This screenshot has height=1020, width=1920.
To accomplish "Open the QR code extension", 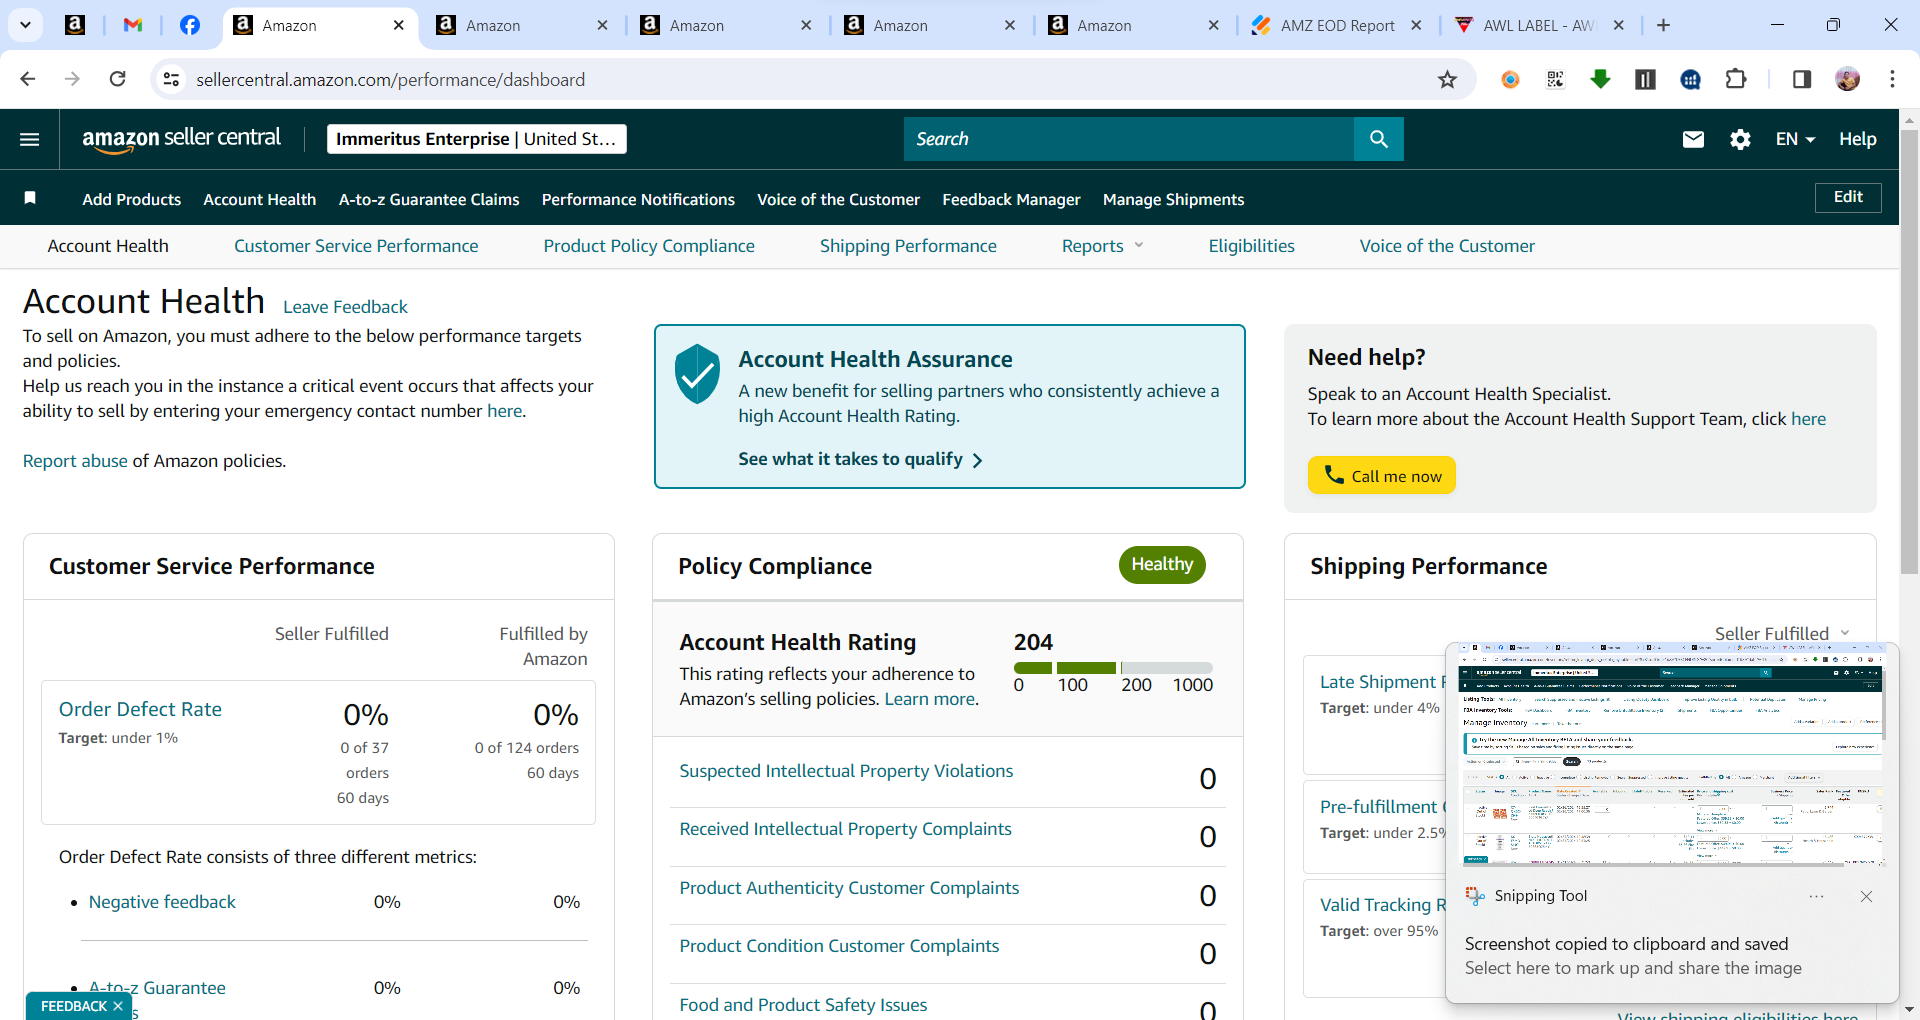I will 1555,79.
